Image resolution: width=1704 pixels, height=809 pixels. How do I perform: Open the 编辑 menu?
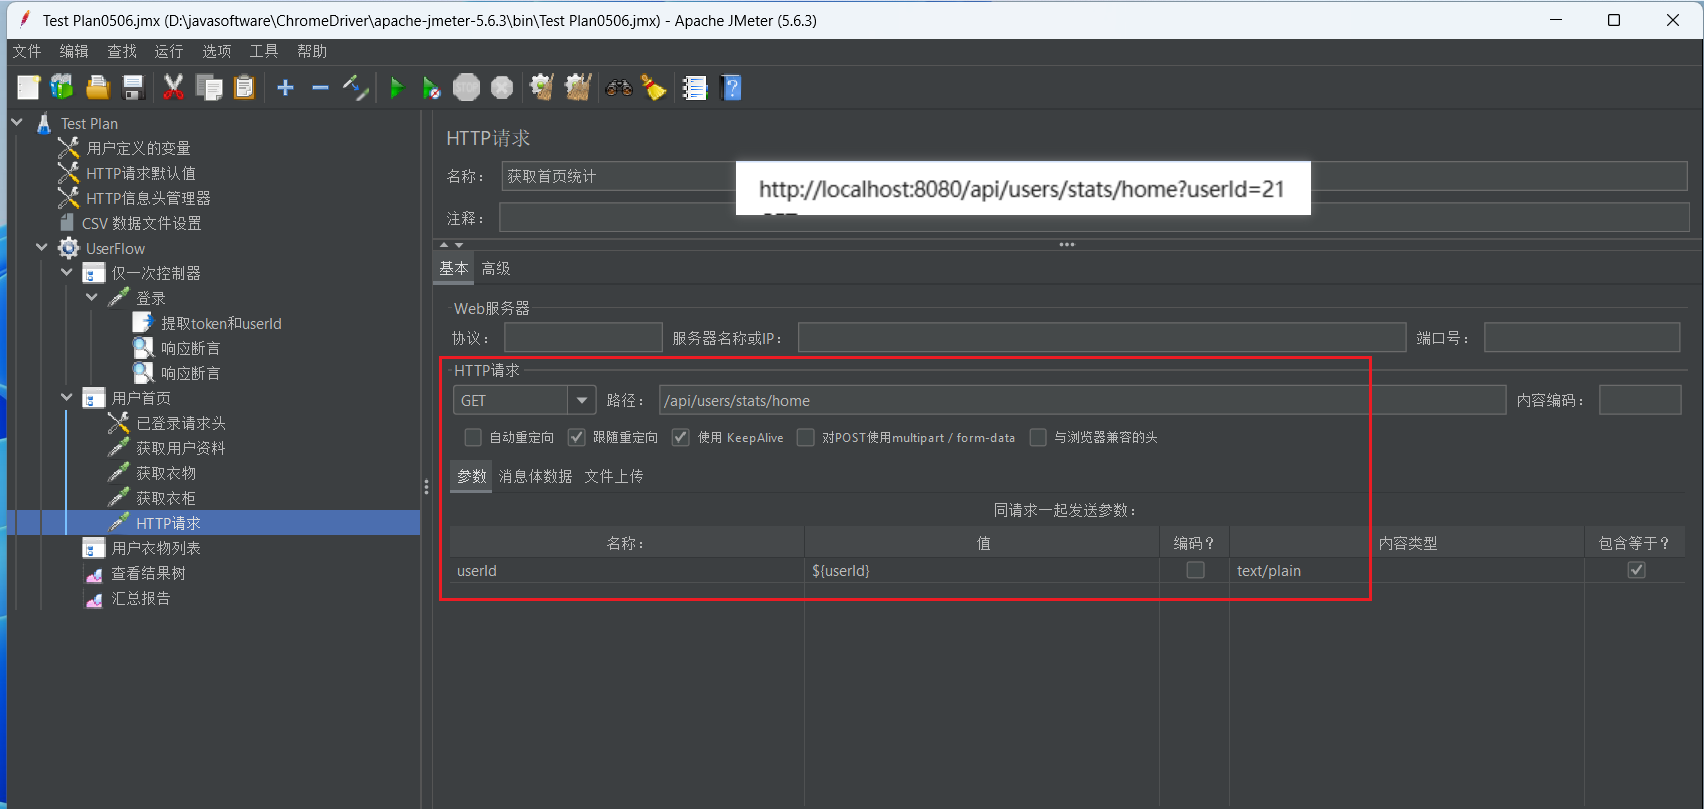(74, 51)
